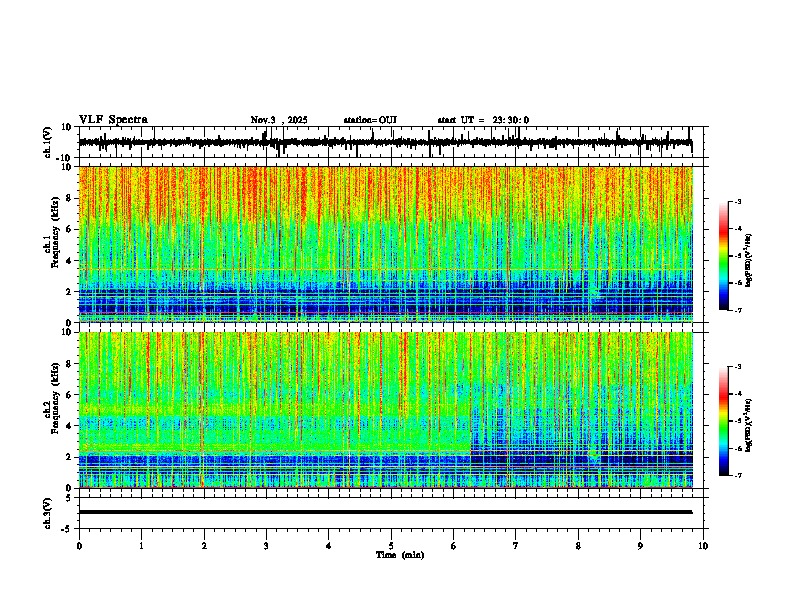Viewport: 792px width, 612px height.
Task: Click the ch.2 color bar "log(PSD)" units label
Action: [x=749, y=426]
